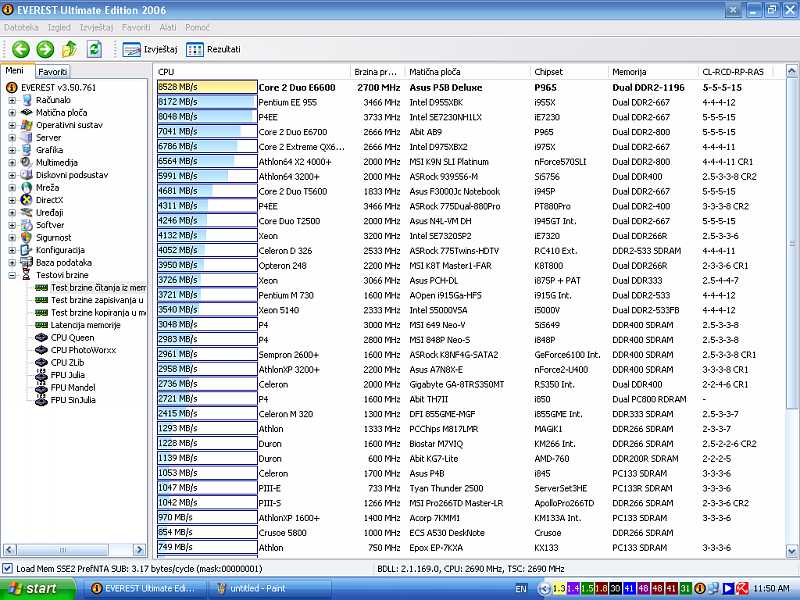The image size is (800, 600).
Task: Click the green Back arrow icon
Action: 20,49
